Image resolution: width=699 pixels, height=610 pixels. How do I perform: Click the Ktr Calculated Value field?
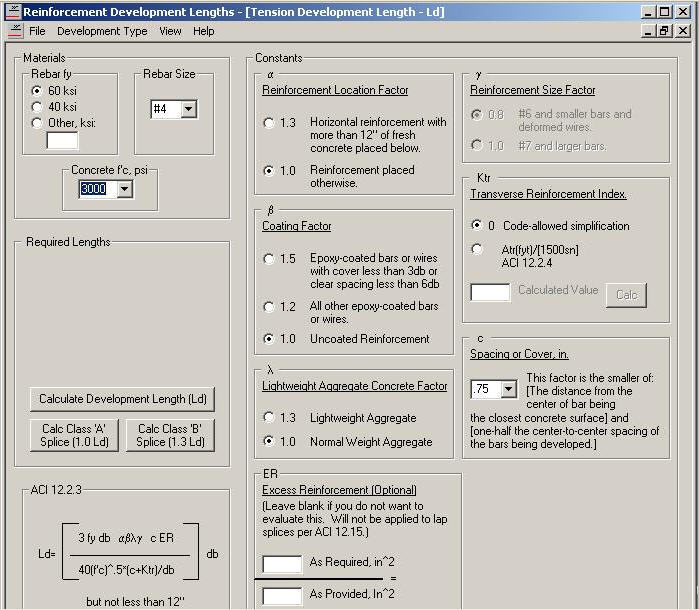click(490, 293)
